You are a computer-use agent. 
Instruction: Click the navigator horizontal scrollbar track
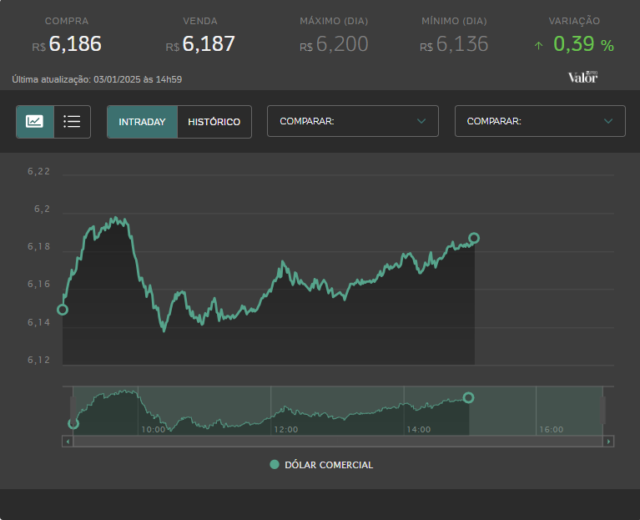338,441
